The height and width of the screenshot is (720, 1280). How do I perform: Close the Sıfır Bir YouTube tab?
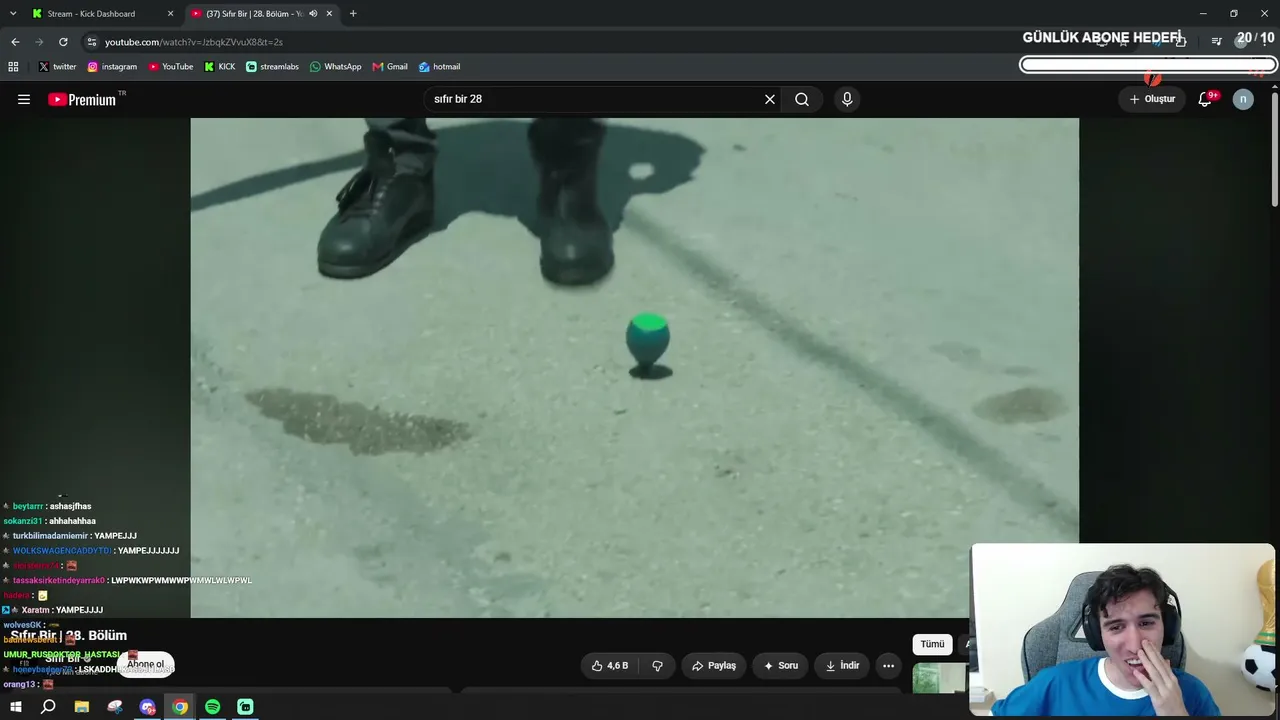[329, 14]
